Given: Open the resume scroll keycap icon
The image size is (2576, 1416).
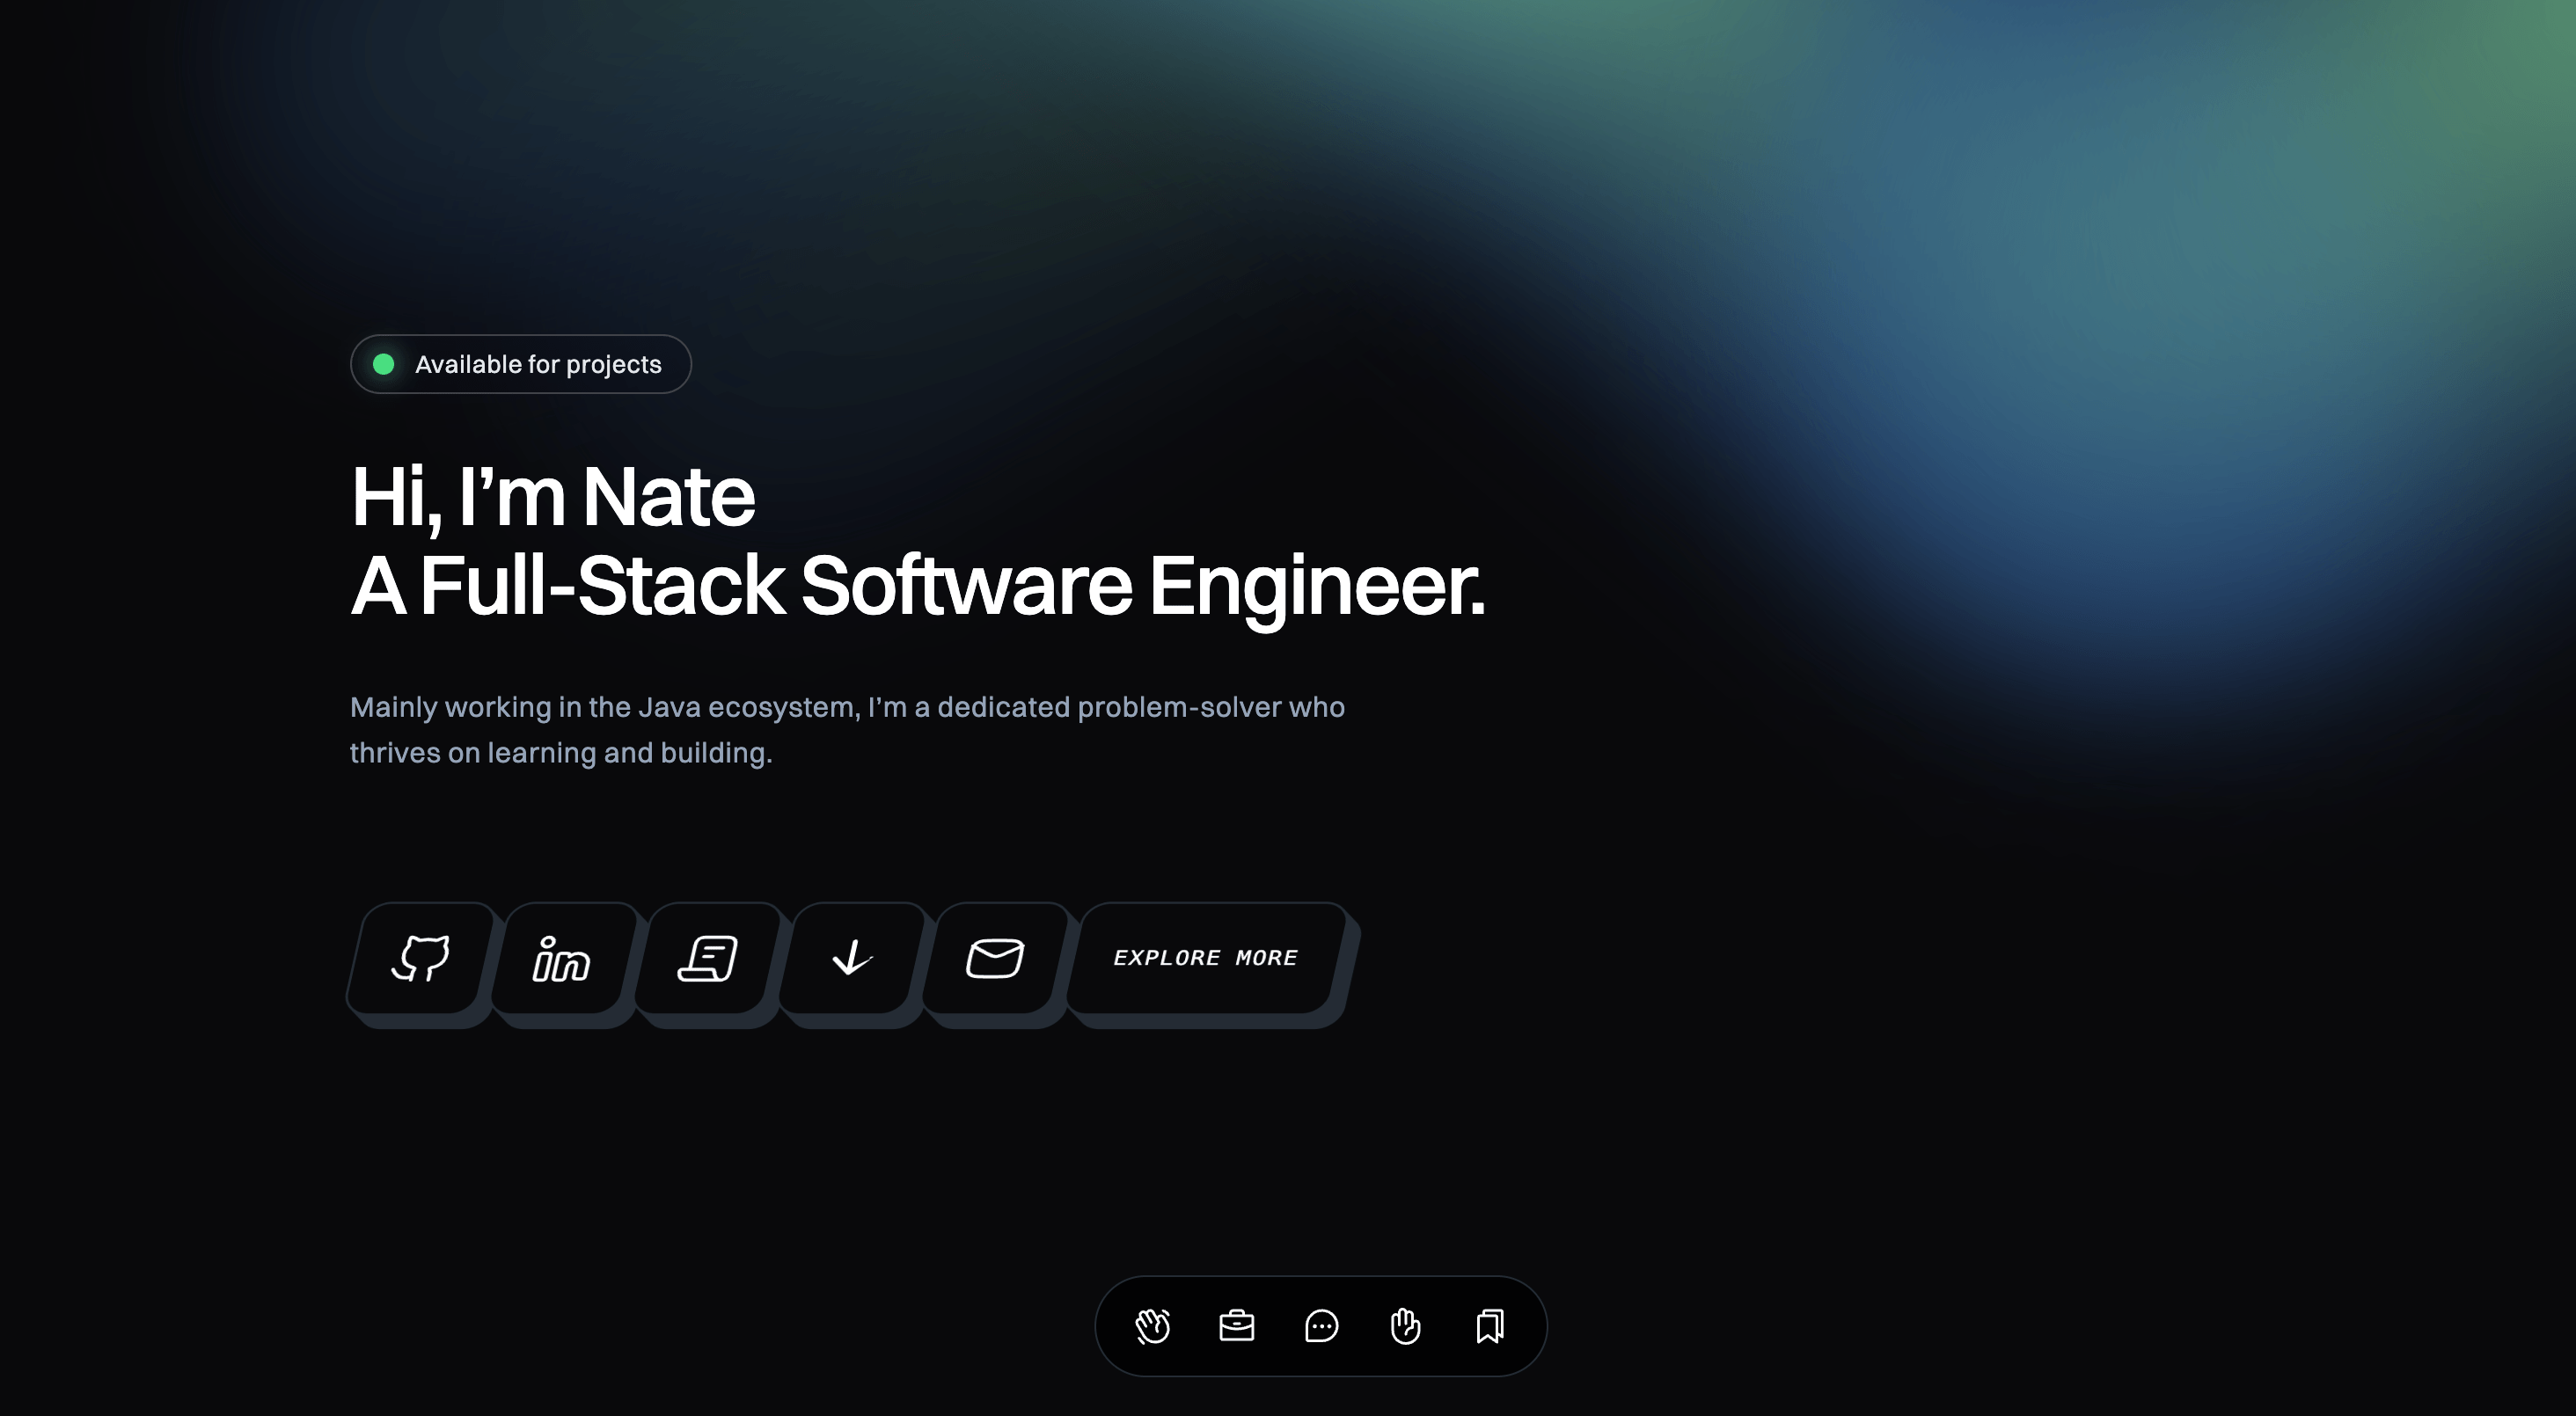Looking at the screenshot, I should tap(708, 959).
